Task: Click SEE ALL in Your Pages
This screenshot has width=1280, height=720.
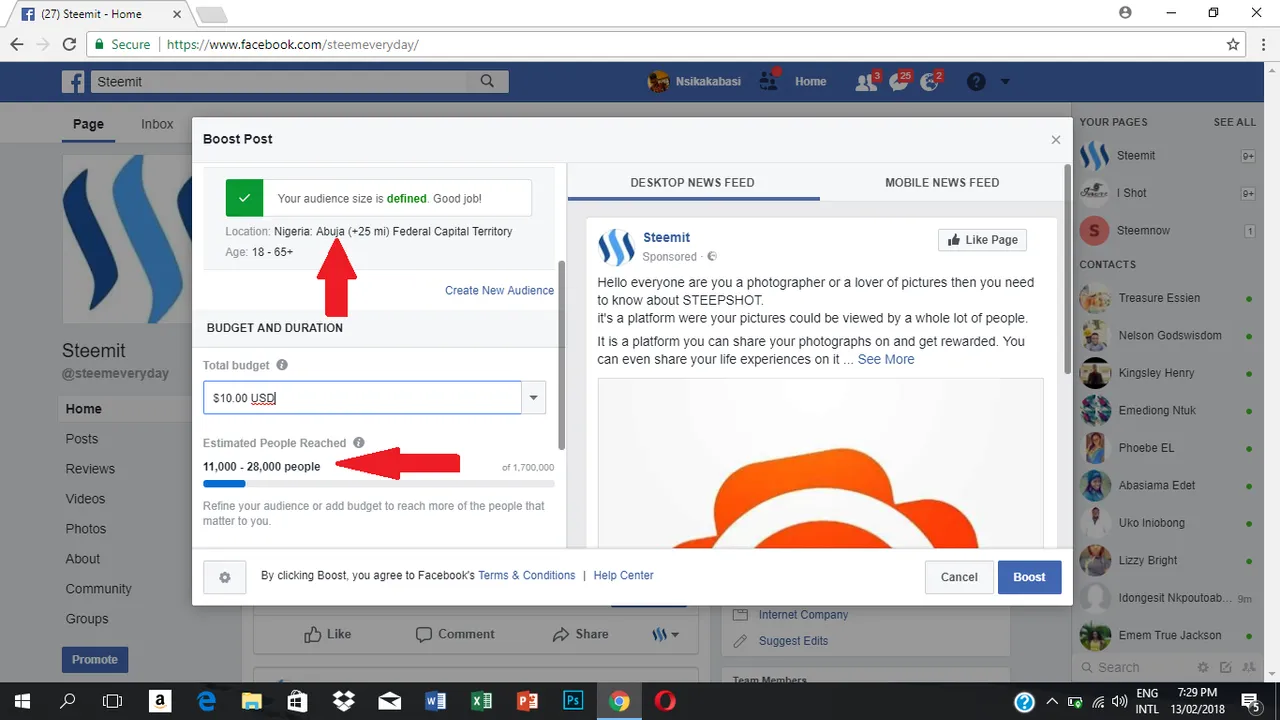Action: tap(1234, 122)
